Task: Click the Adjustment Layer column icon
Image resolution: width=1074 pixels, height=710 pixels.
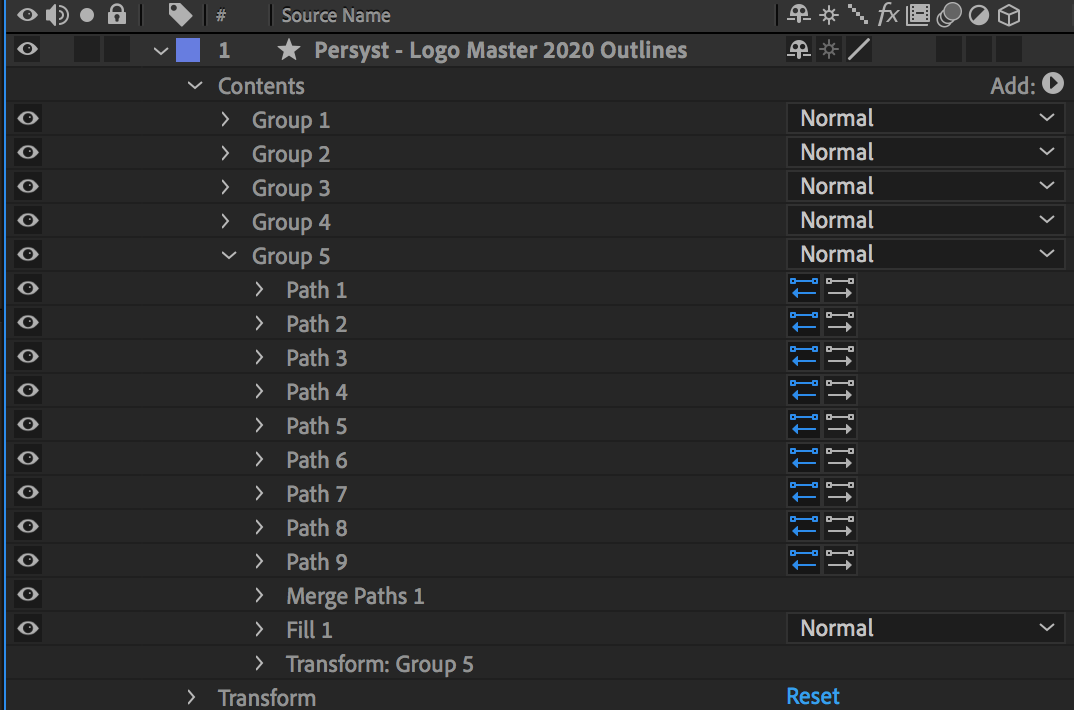Action: (x=977, y=14)
